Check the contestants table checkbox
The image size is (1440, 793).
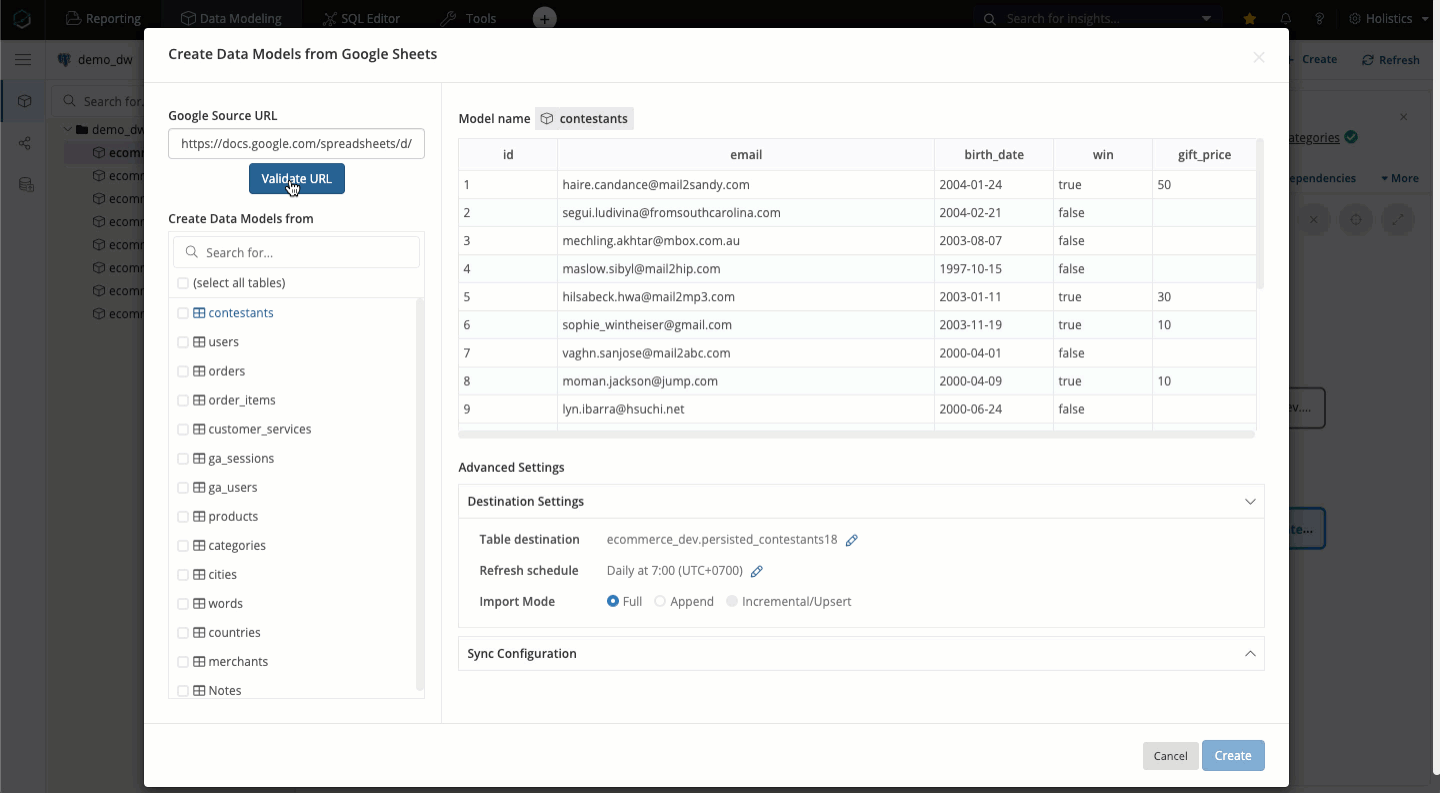pyautogui.click(x=183, y=313)
